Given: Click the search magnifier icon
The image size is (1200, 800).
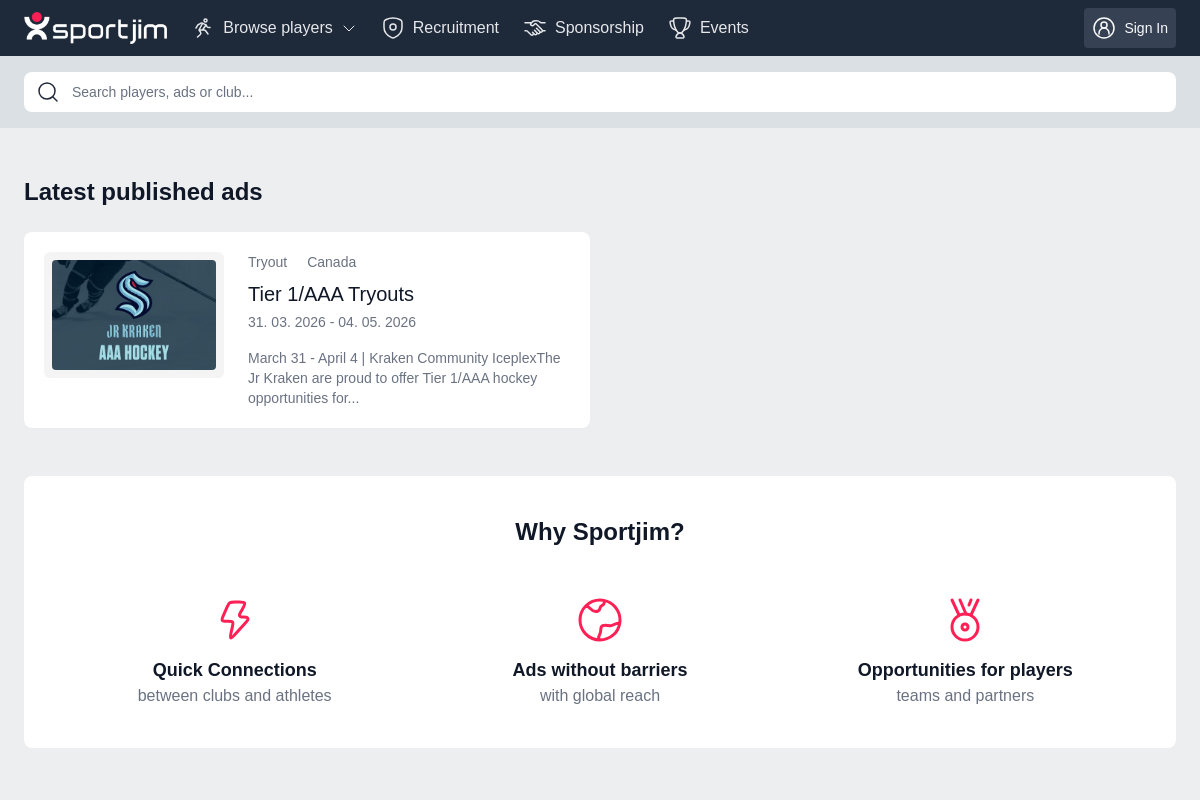Looking at the screenshot, I should click(48, 92).
